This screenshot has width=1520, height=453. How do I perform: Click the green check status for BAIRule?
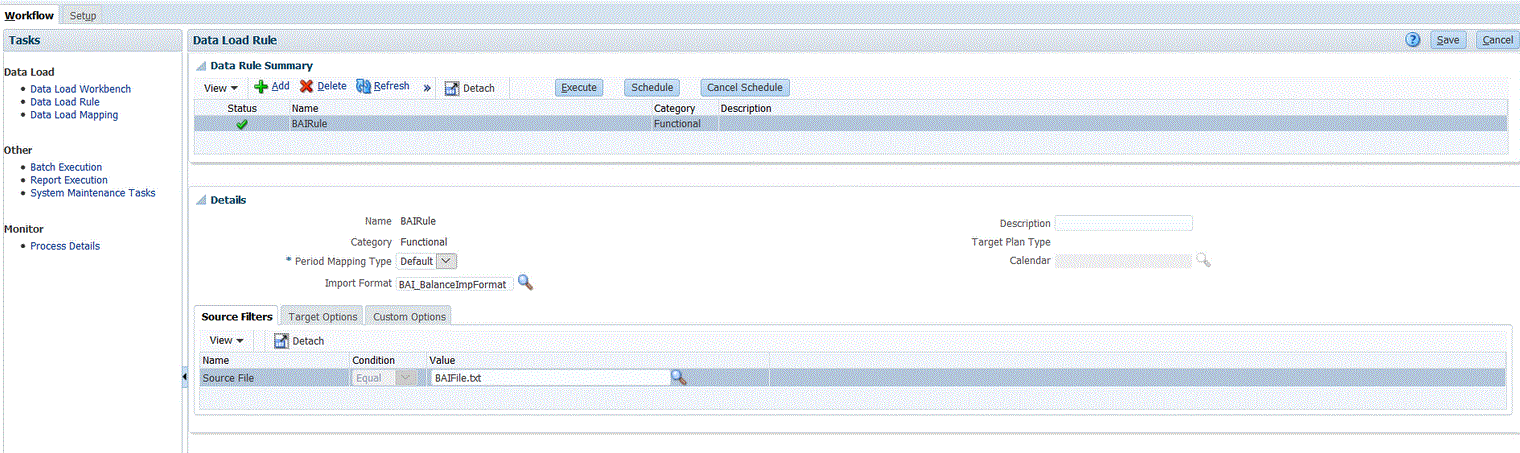(242, 124)
